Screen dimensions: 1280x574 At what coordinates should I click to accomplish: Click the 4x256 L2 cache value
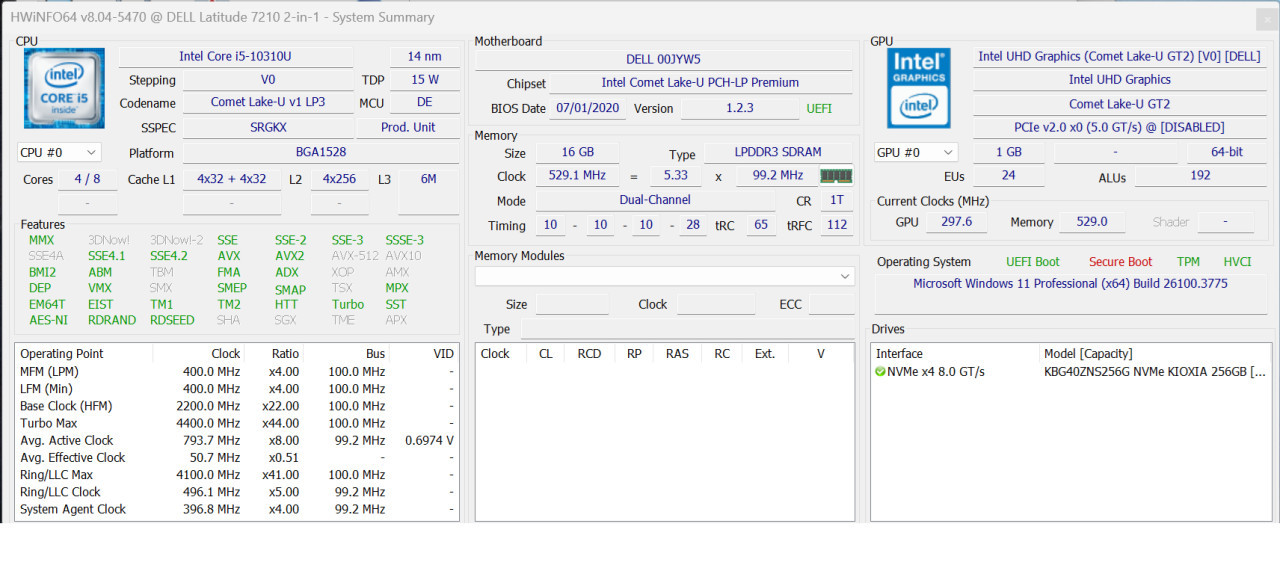[339, 179]
